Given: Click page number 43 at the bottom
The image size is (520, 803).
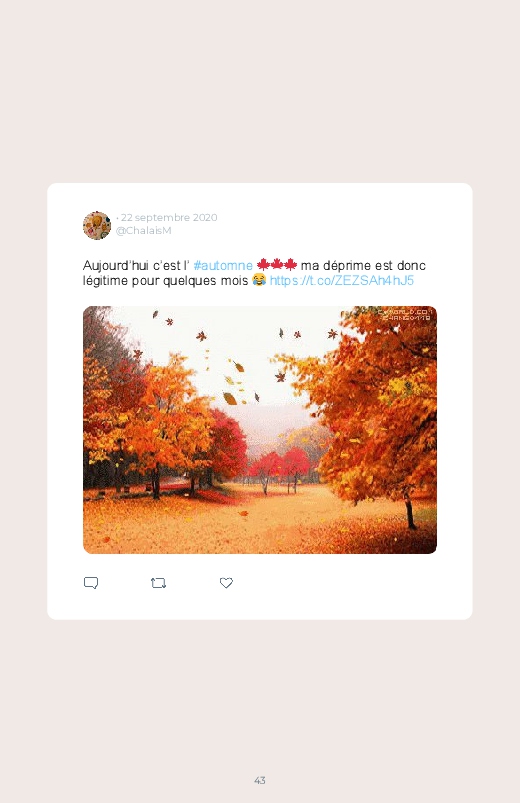Looking at the screenshot, I should pos(260,780).
